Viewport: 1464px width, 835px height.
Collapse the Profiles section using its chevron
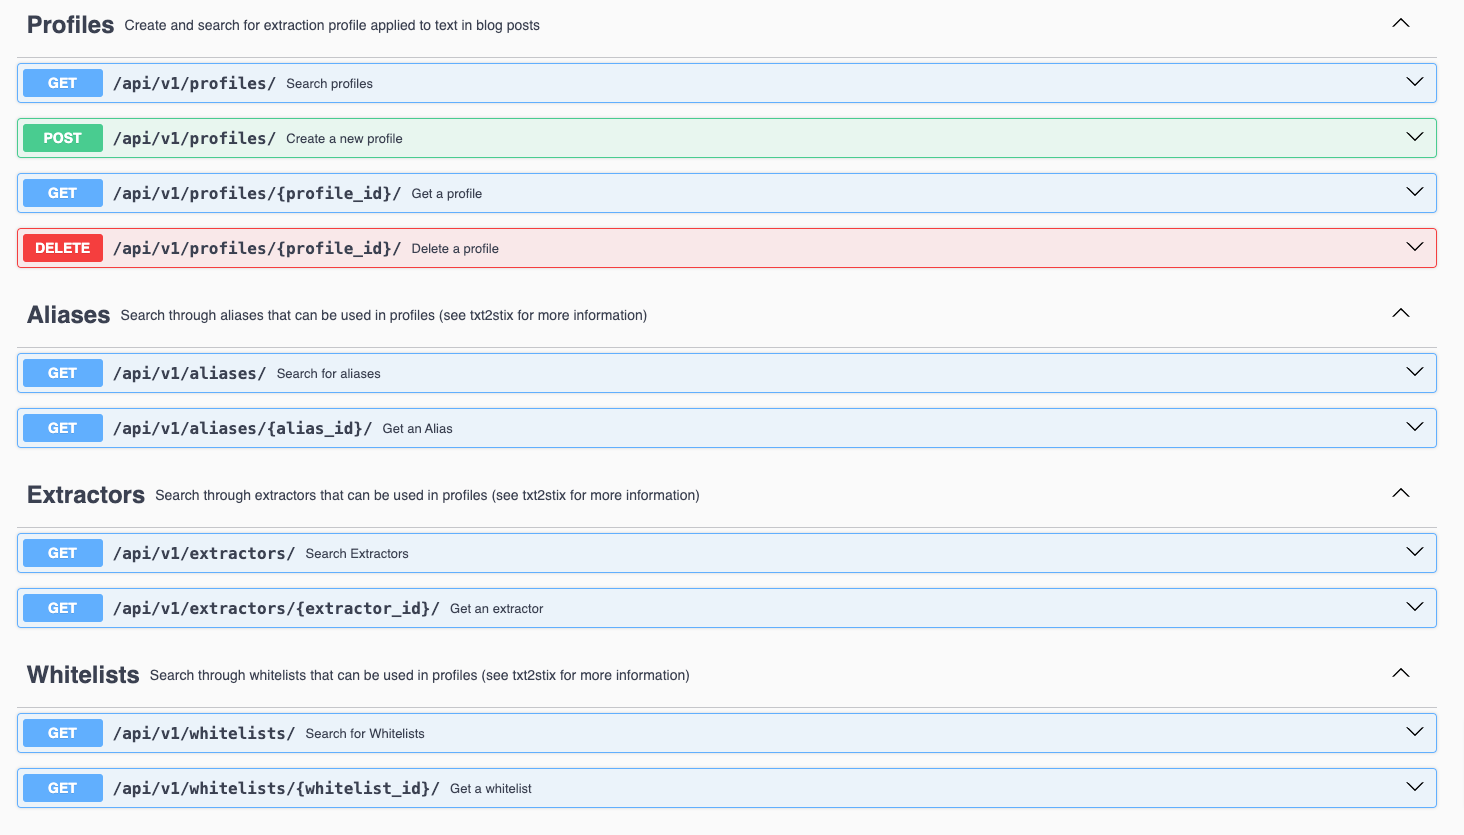(1400, 22)
